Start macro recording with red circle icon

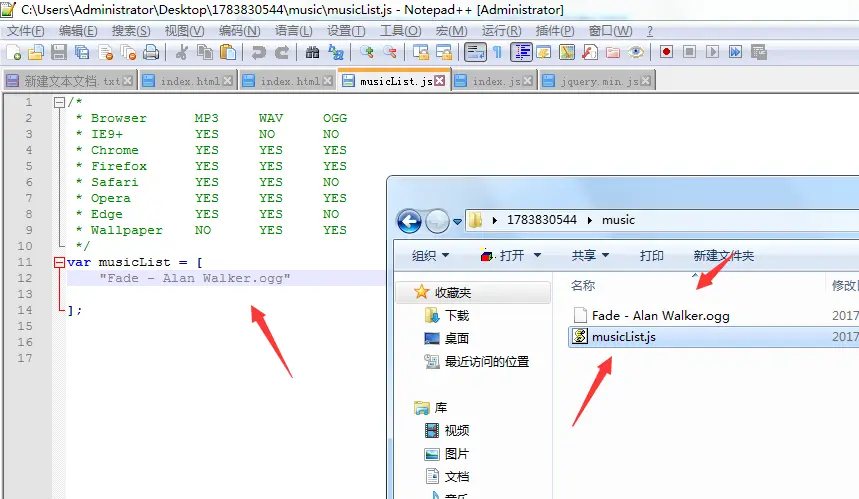(665, 52)
